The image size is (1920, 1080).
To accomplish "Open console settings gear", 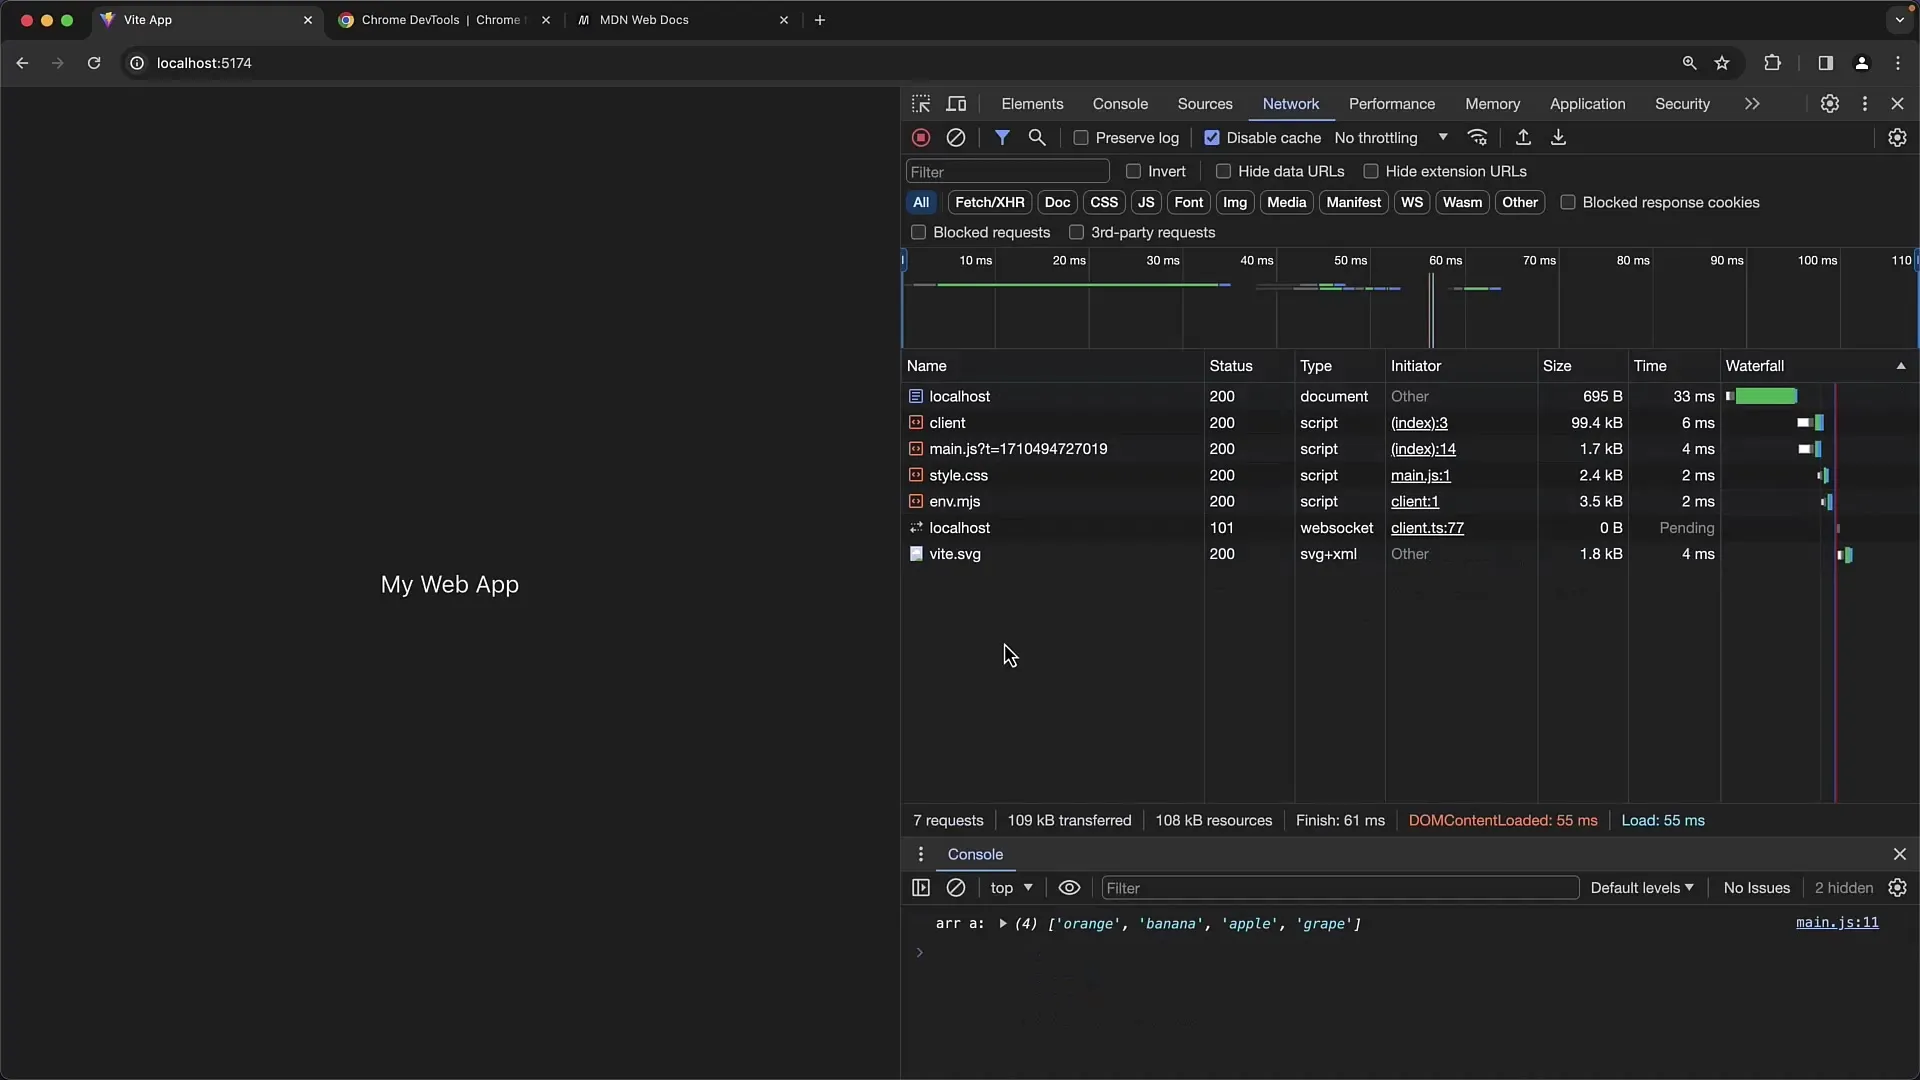I will tap(1897, 888).
